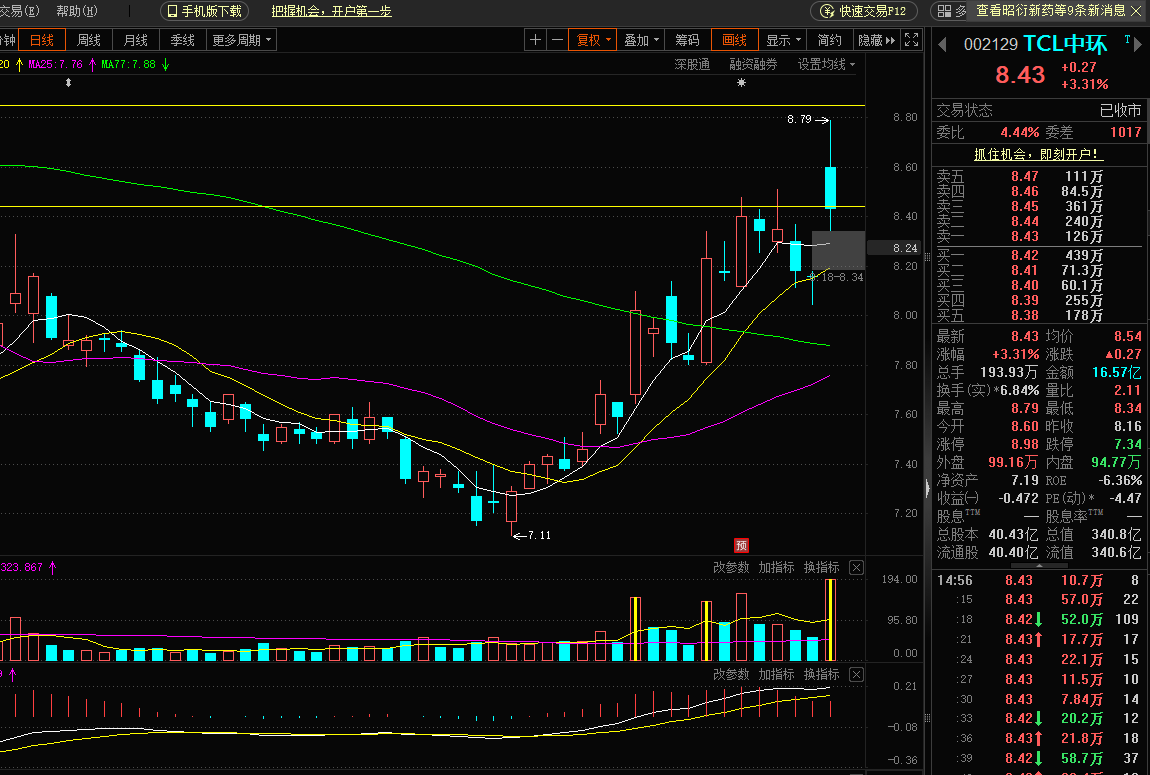The width and height of the screenshot is (1150, 775).
Task: Click 改参数 on volume panel
Action: click(731, 568)
